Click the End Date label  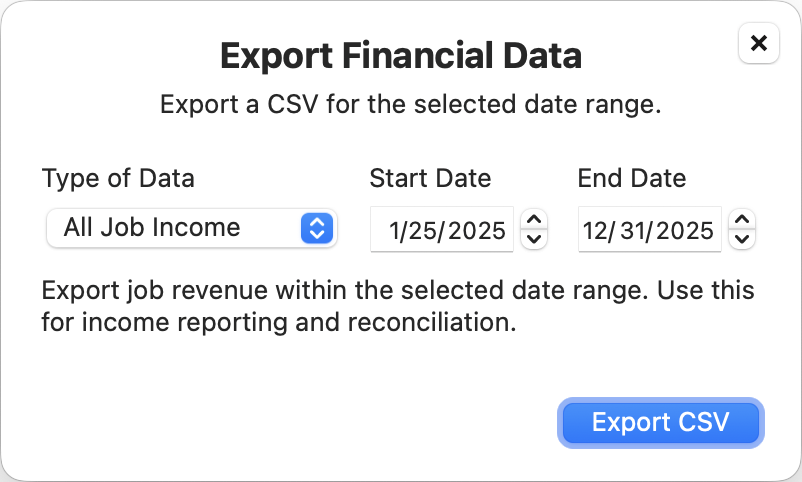[632, 179]
